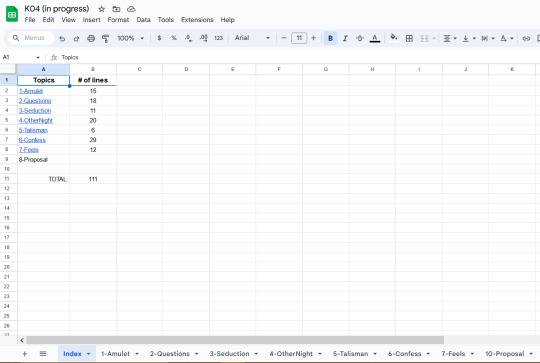The height and width of the screenshot is (363, 540).
Task: Follow the 3-Seduction link
Action: [x=35, y=111]
